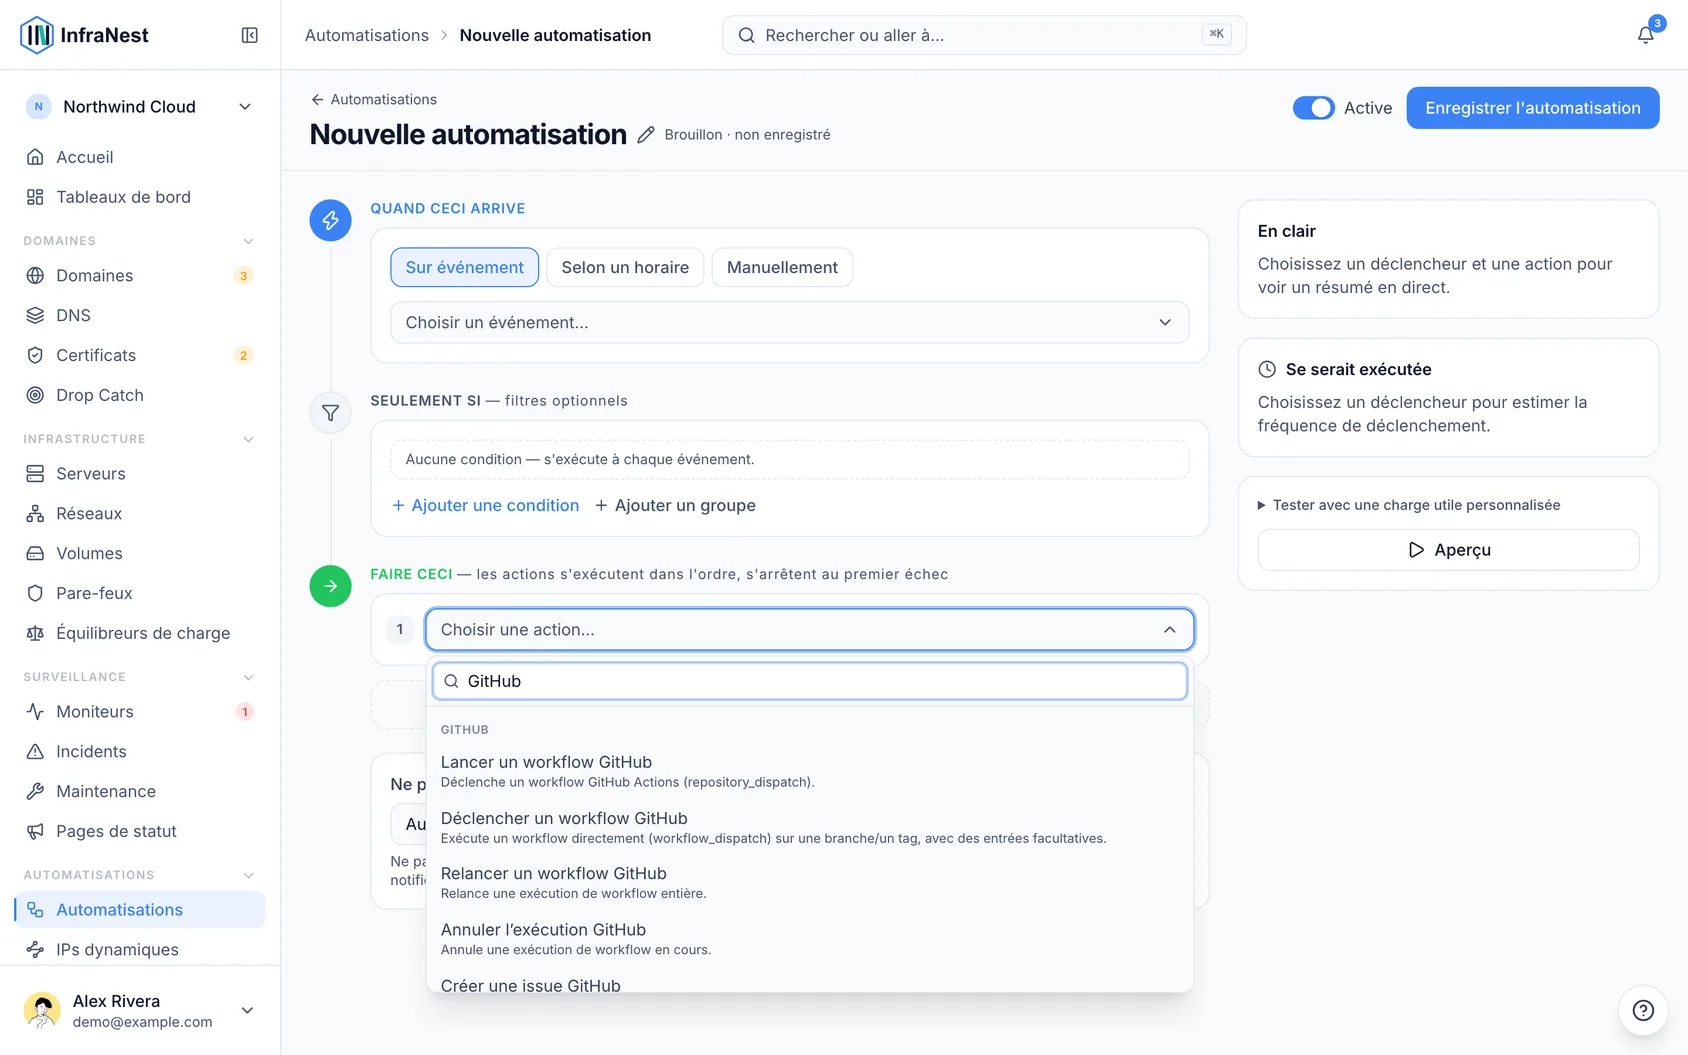Select the Selon un horaire trigger type
1688x1055 pixels.
(625, 267)
